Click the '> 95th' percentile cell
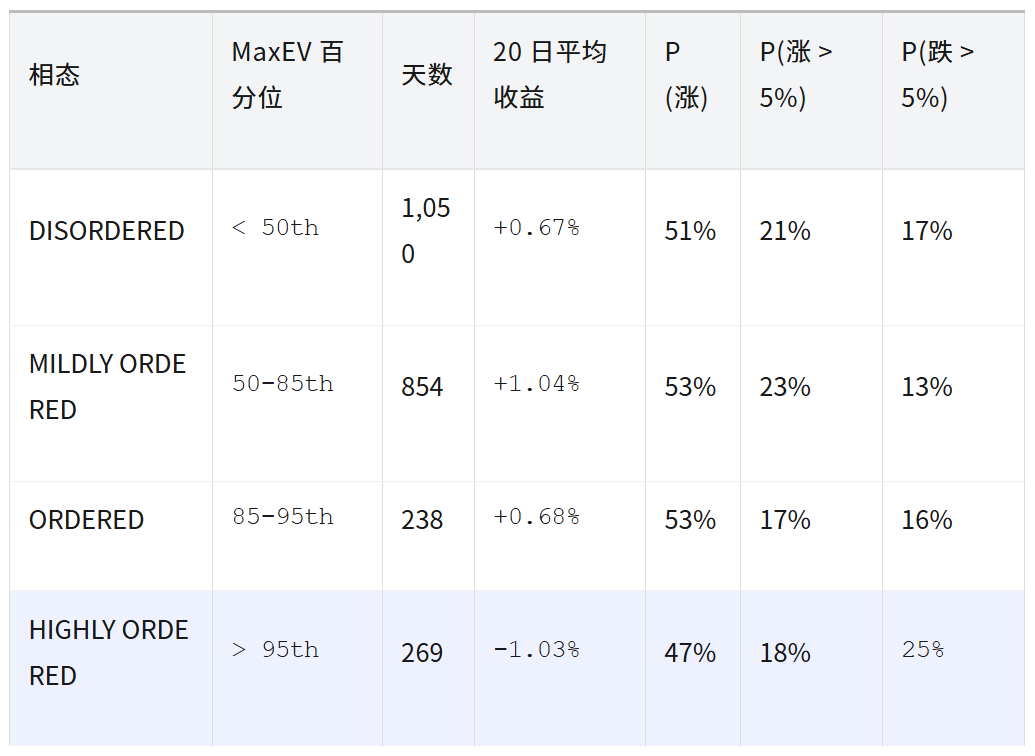Image resolution: width=1035 pixels, height=756 pixels. pyautogui.click(x=275, y=650)
